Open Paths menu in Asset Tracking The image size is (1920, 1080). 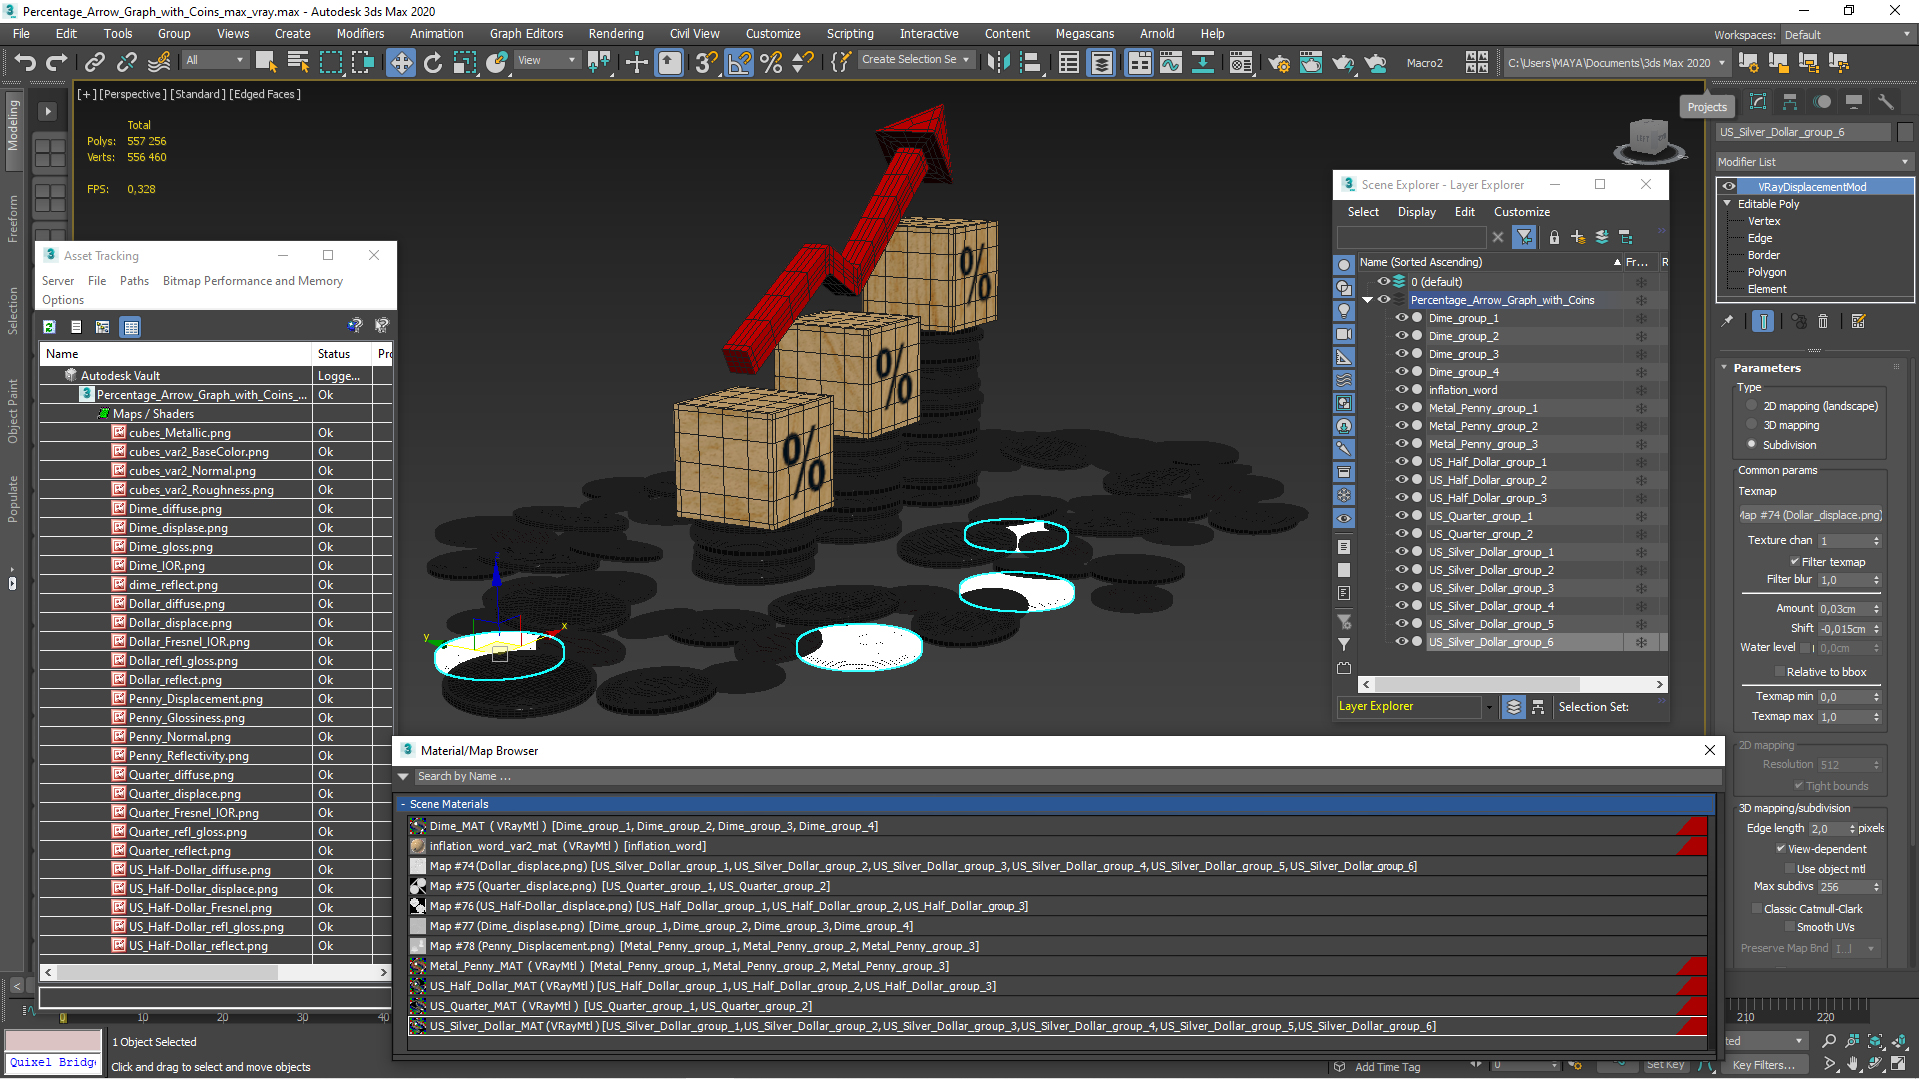(134, 281)
